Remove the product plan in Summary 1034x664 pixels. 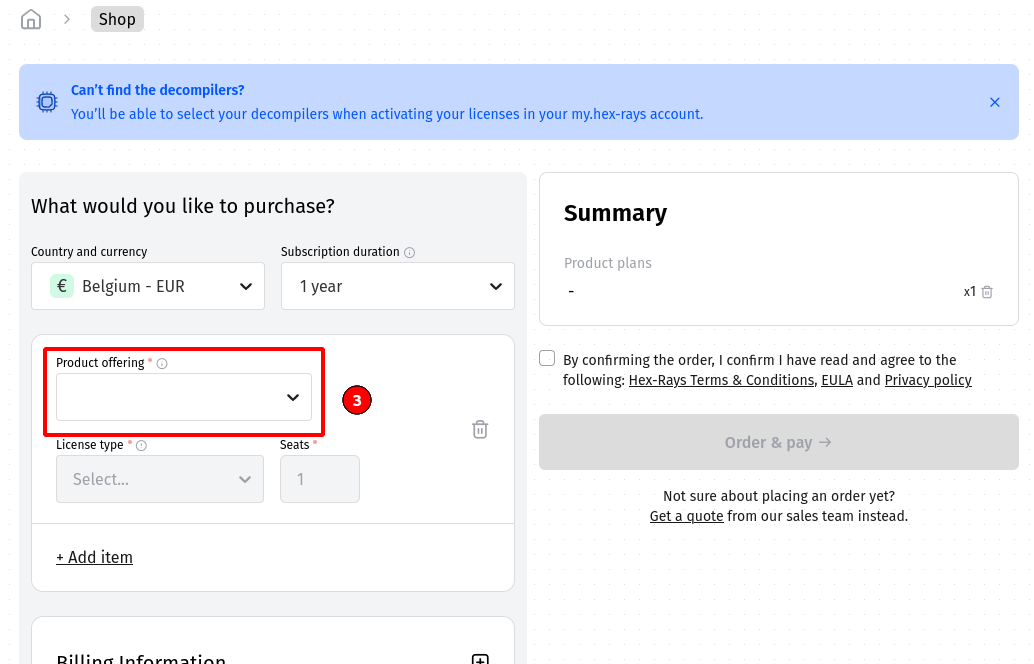tap(987, 292)
